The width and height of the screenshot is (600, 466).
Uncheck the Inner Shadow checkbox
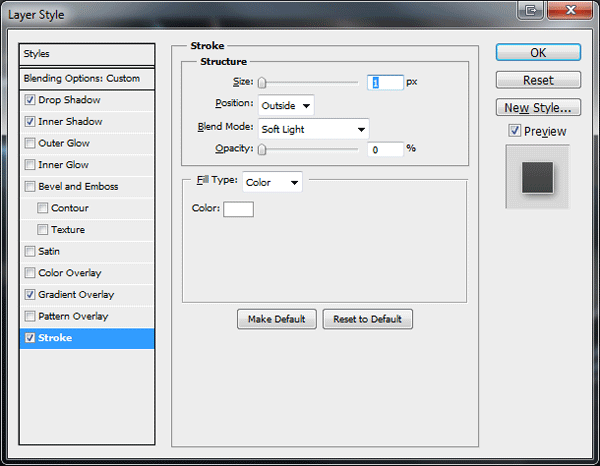pyautogui.click(x=30, y=122)
